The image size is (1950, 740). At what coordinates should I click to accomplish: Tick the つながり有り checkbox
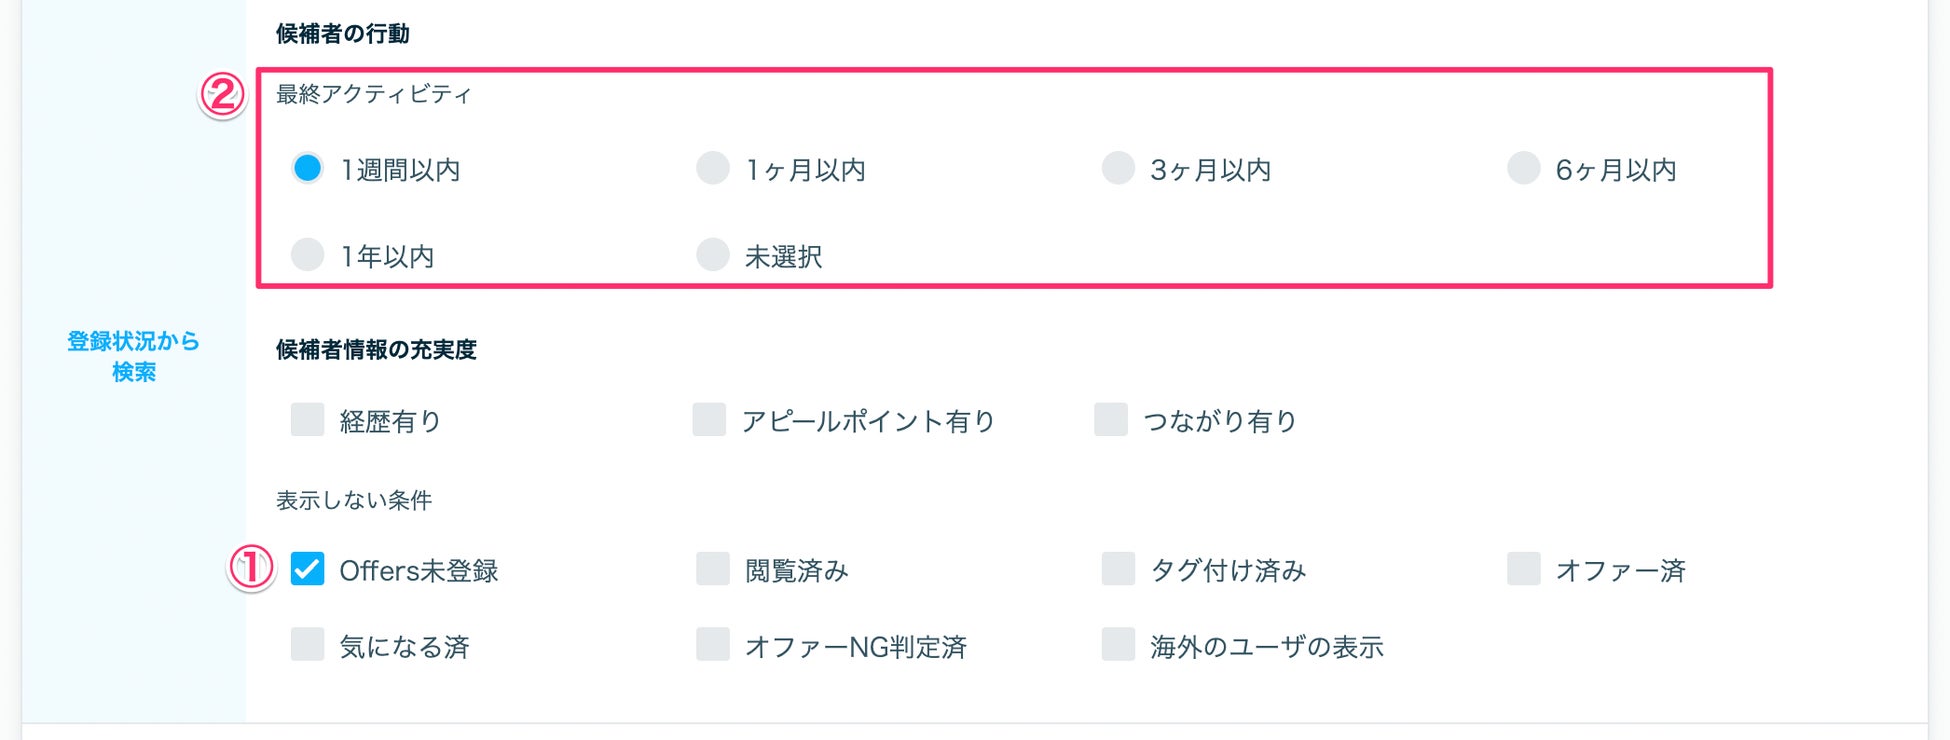[1110, 420]
